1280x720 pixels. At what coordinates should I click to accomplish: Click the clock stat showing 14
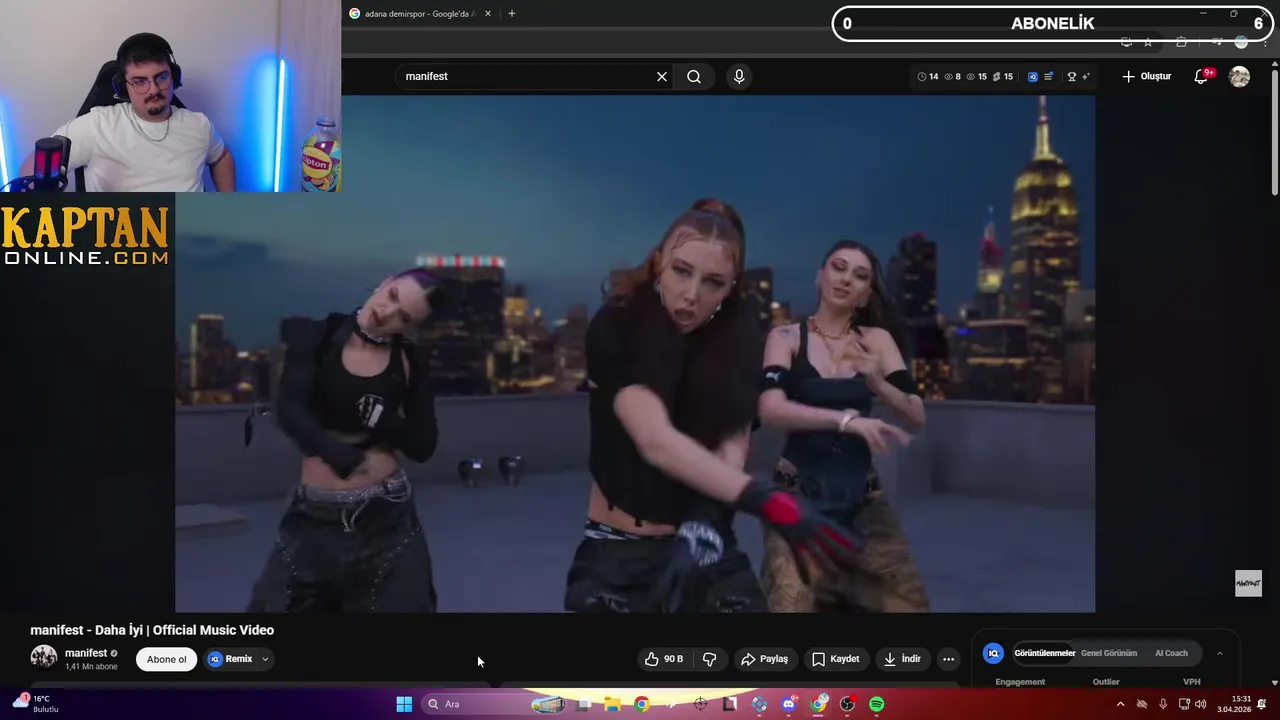[928, 77]
